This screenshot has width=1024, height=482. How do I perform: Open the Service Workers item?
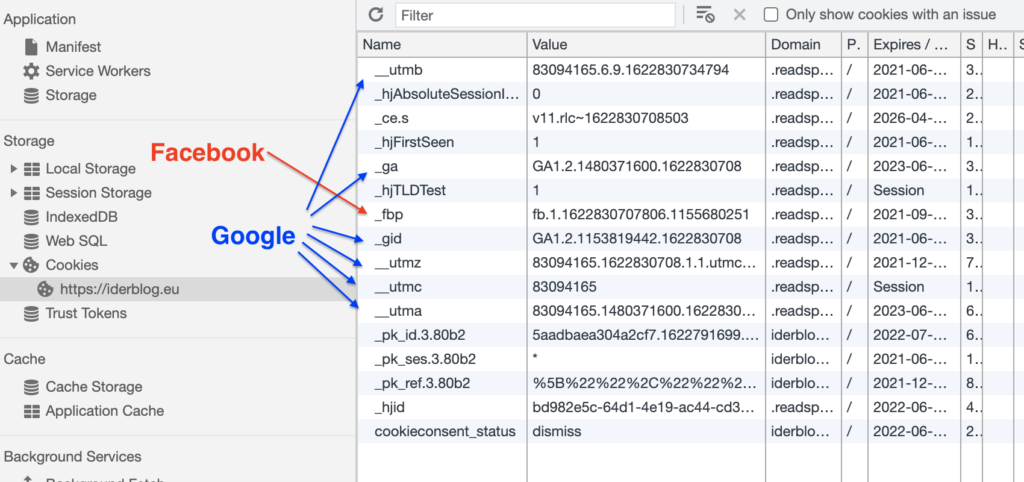point(98,71)
